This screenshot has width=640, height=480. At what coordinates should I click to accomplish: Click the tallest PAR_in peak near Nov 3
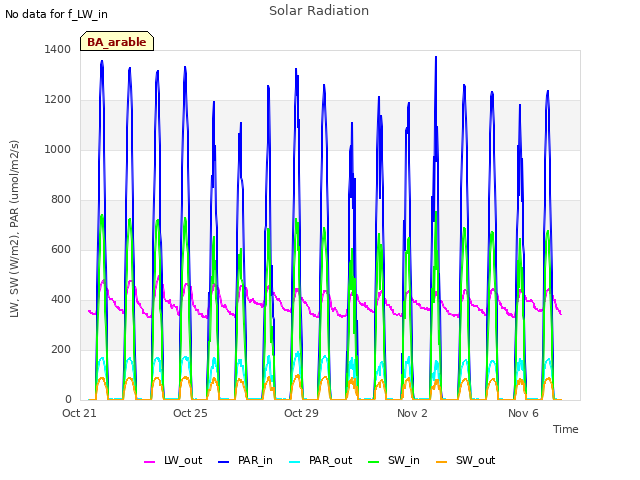[x=436, y=58]
